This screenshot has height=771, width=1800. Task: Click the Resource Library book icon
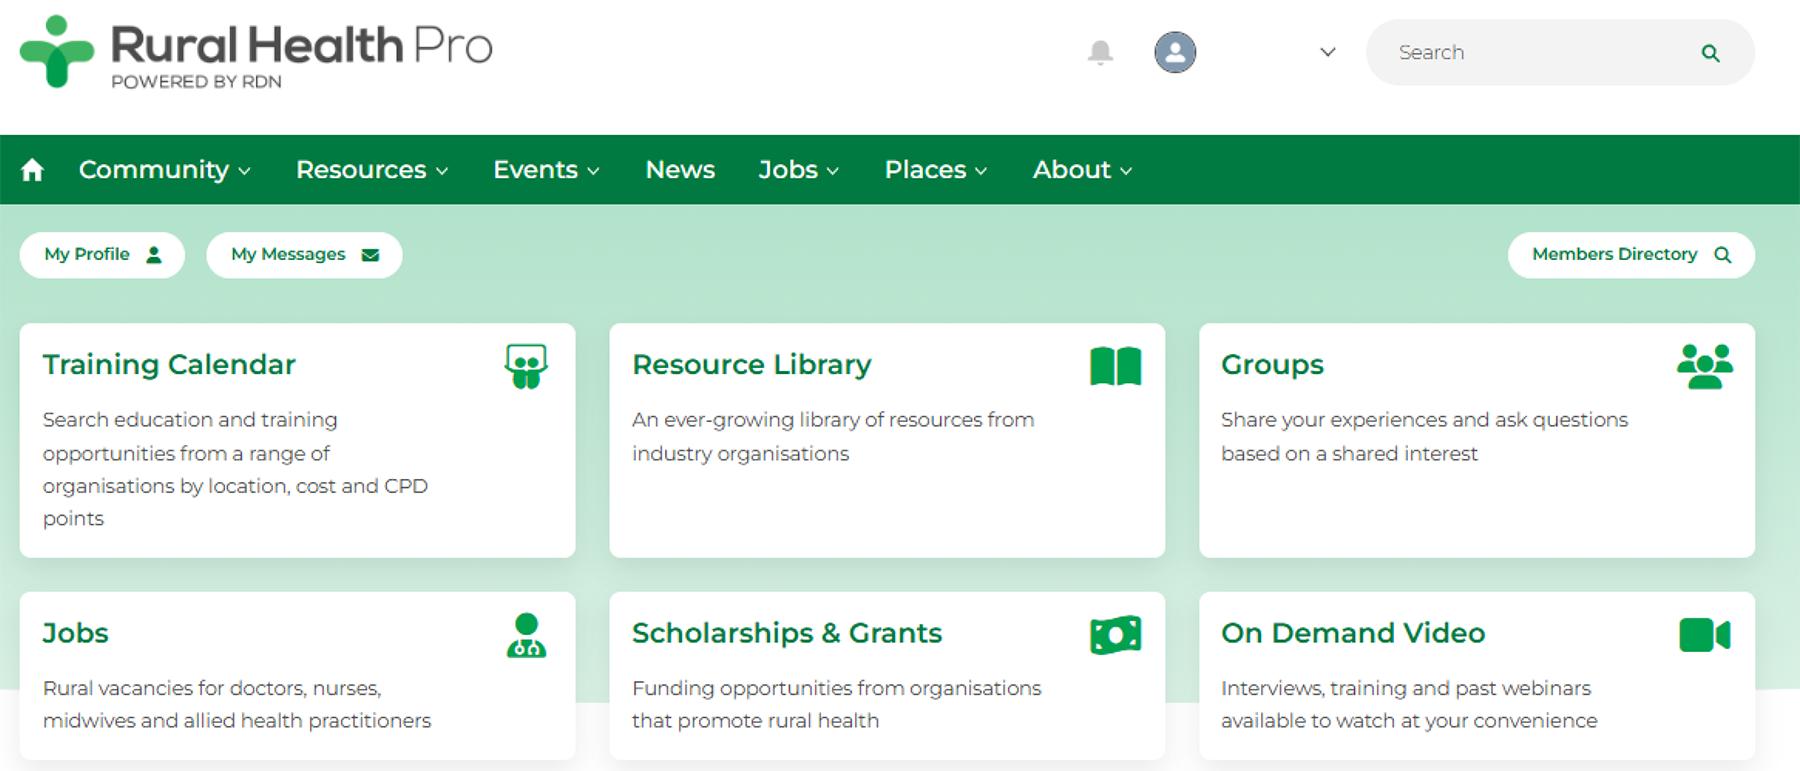coord(1116,366)
